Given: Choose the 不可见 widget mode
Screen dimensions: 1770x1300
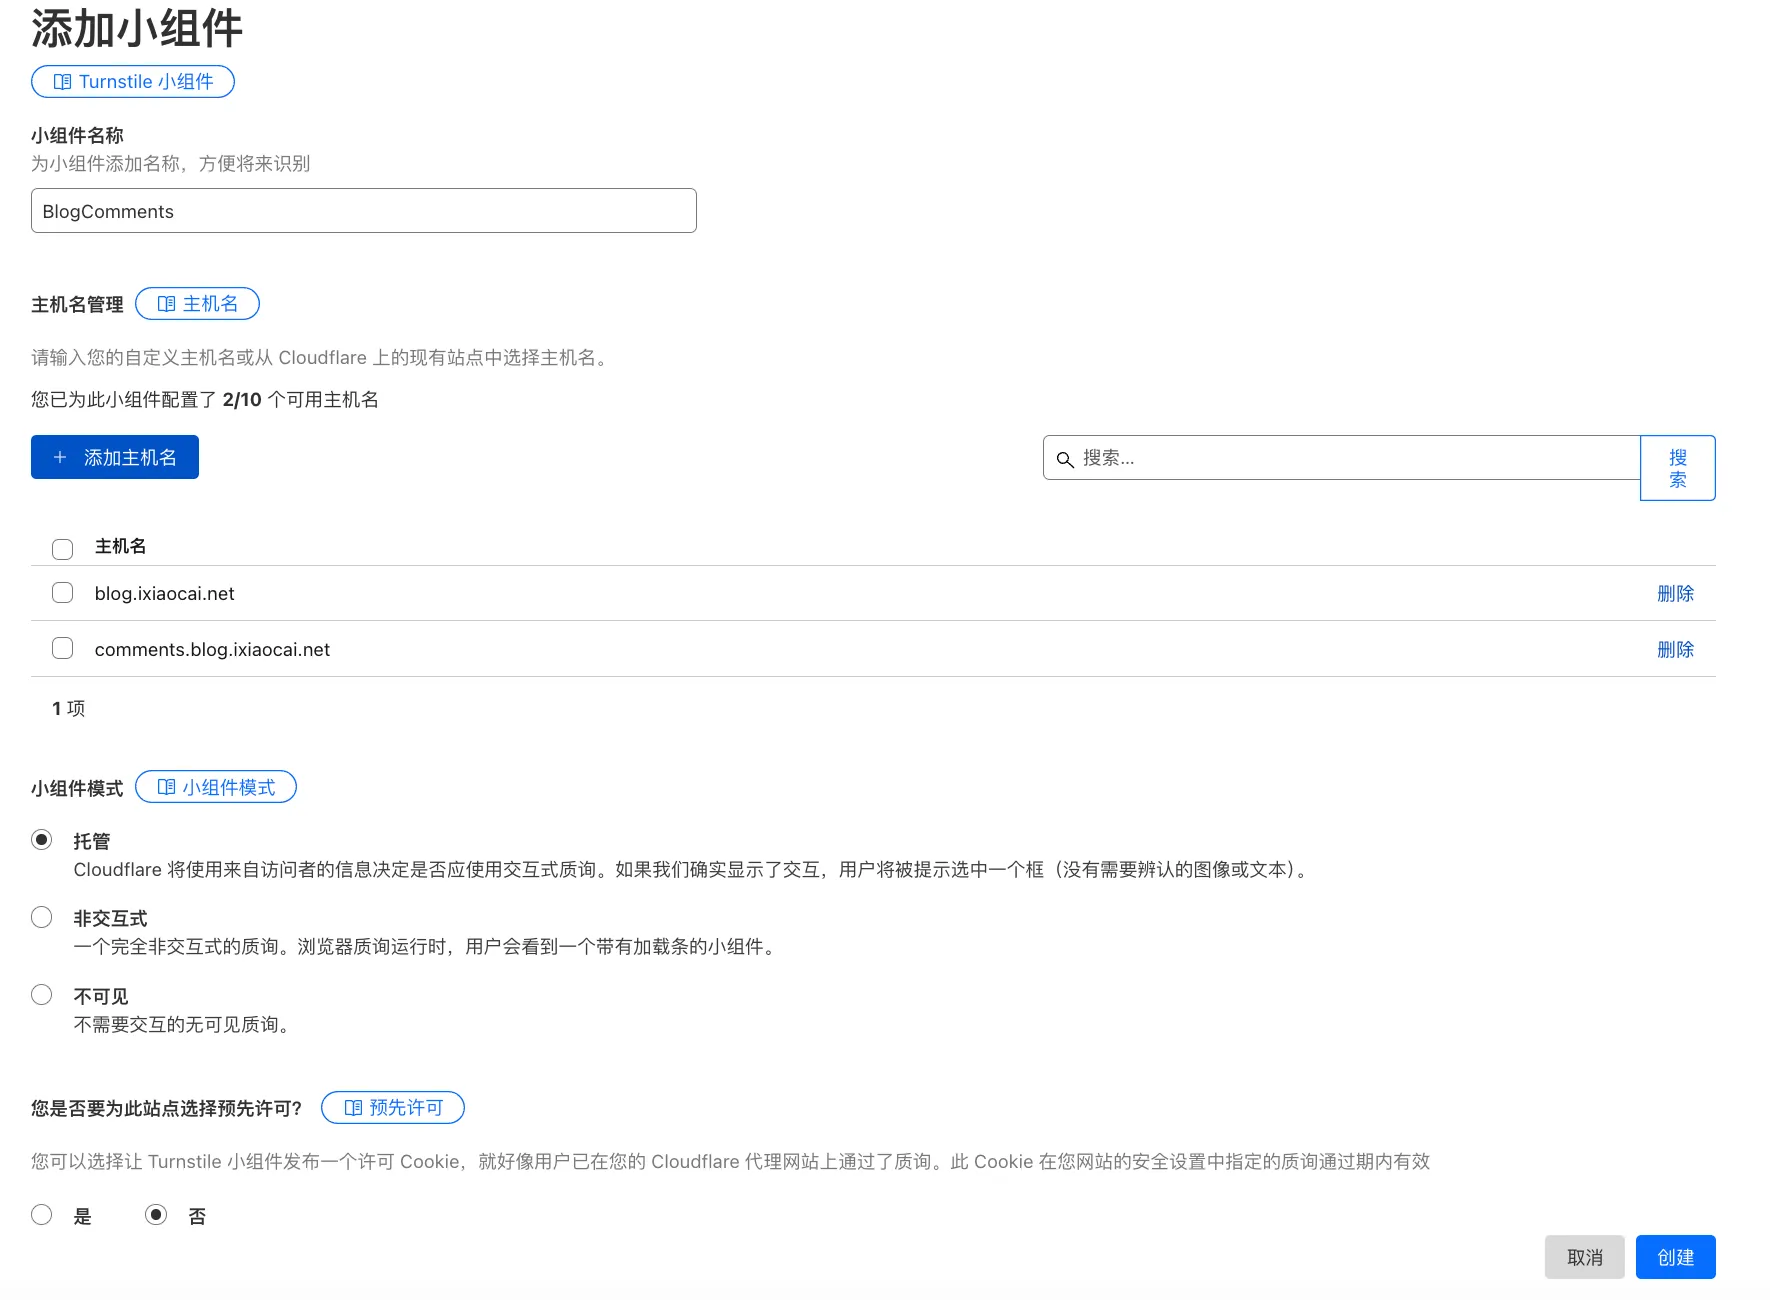Looking at the screenshot, I should point(42,995).
